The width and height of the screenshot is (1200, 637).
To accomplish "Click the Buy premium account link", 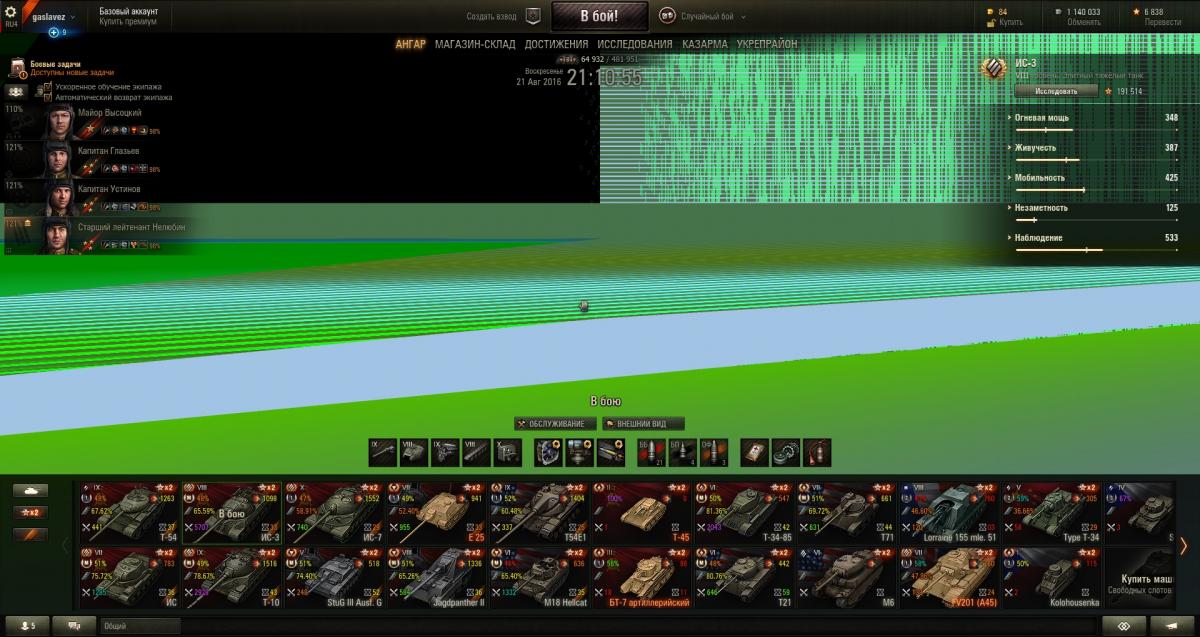I will (x=128, y=22).
